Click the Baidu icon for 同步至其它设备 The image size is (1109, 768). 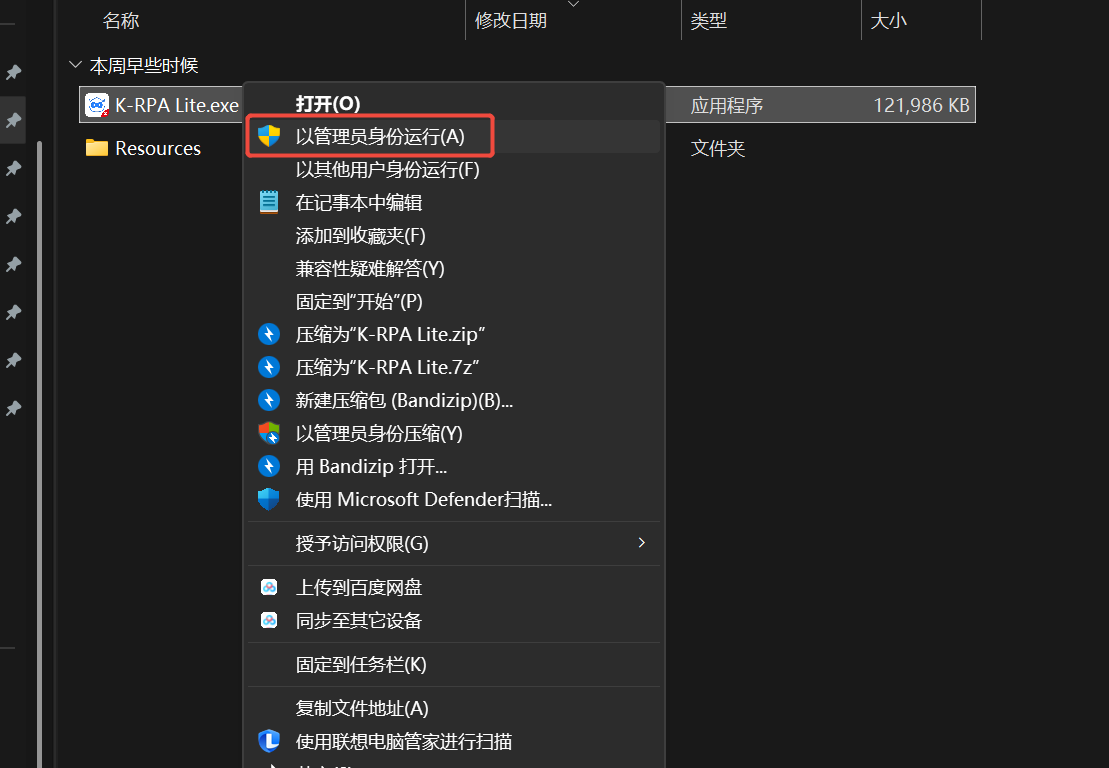pos(269,620)
